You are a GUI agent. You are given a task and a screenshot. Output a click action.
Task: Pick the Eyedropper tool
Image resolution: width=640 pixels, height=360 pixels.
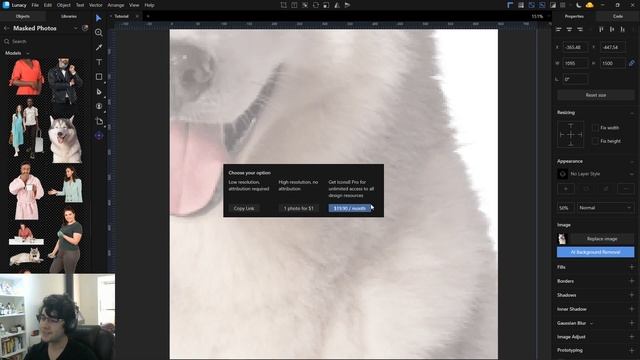98,47
